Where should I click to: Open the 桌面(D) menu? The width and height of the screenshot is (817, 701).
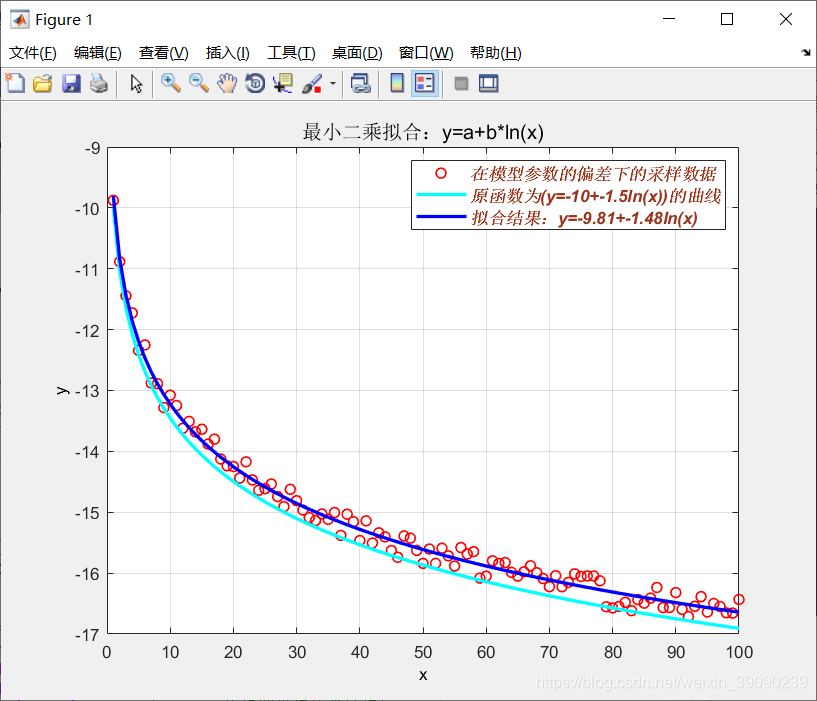pyautogui.click(x=357, y=53)
